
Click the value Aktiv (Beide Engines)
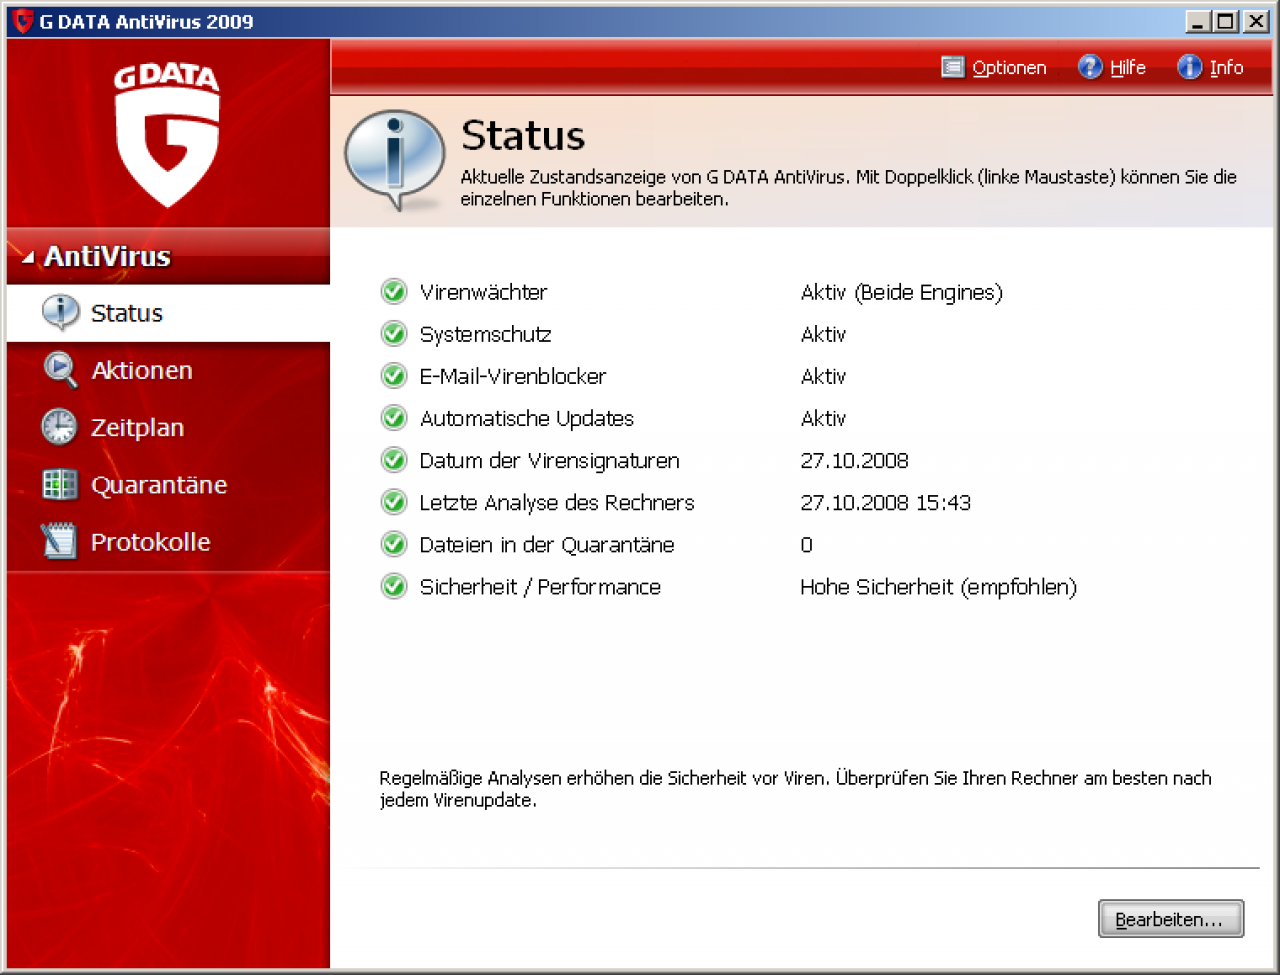click(901, 292)
